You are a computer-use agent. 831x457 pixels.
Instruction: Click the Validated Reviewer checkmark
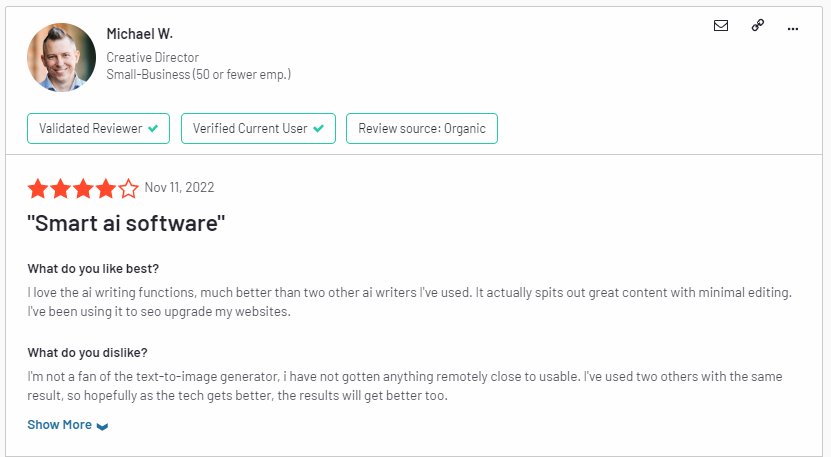153,128
